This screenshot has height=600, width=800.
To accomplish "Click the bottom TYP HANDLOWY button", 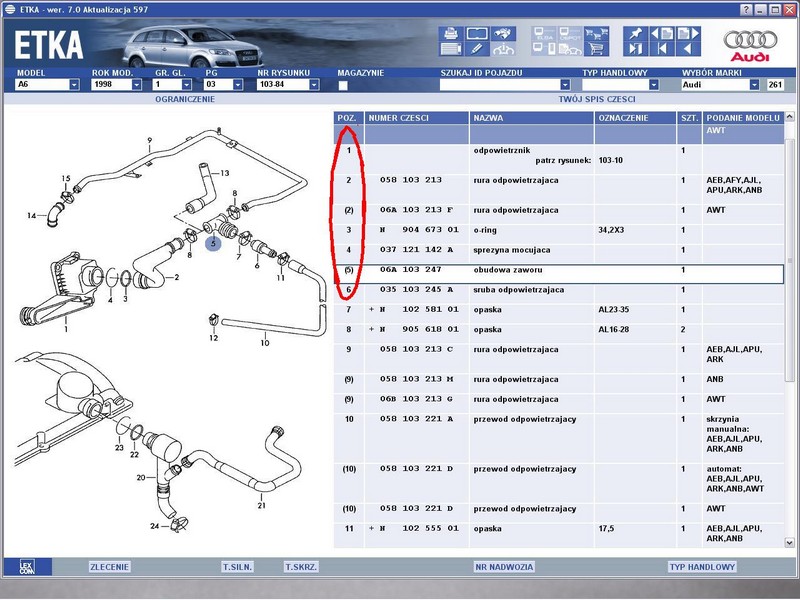I will (702, 567).
